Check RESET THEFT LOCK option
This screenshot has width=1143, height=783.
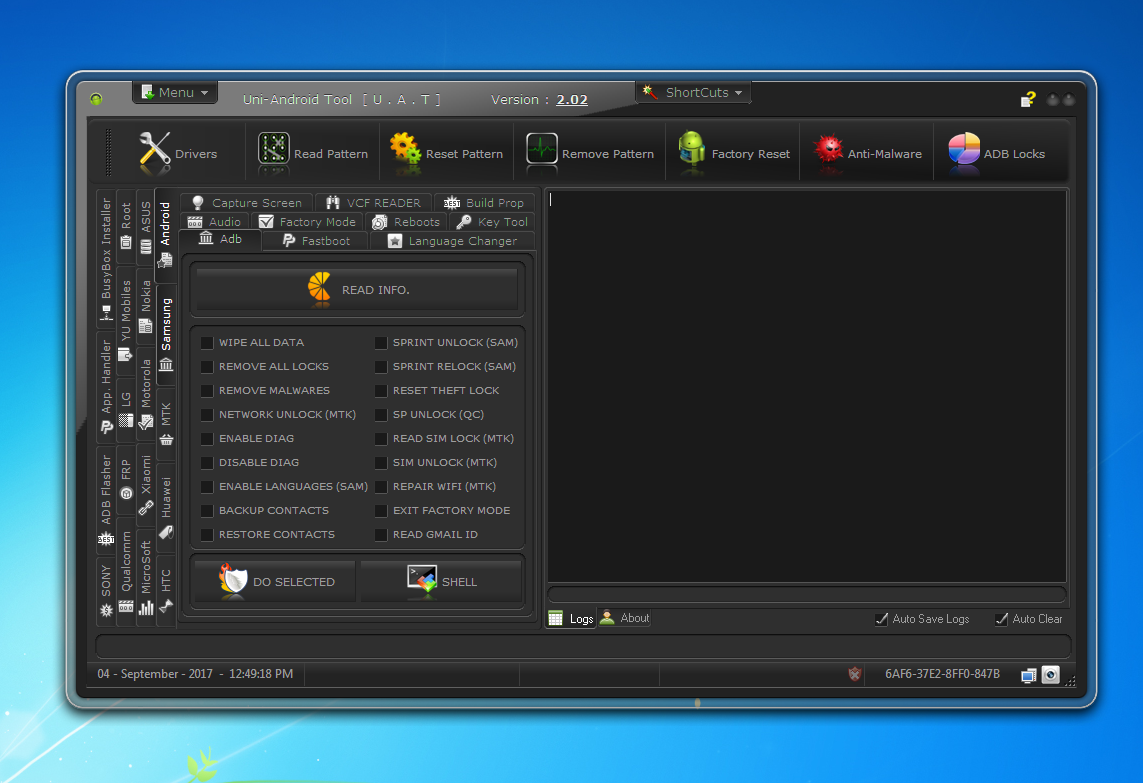point(381,391)
